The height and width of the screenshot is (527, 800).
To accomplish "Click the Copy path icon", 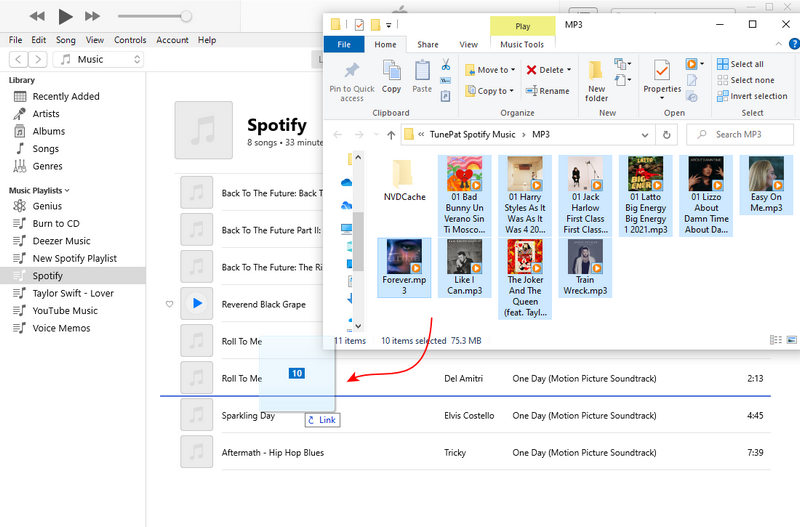I will click(x=445, y=81).
